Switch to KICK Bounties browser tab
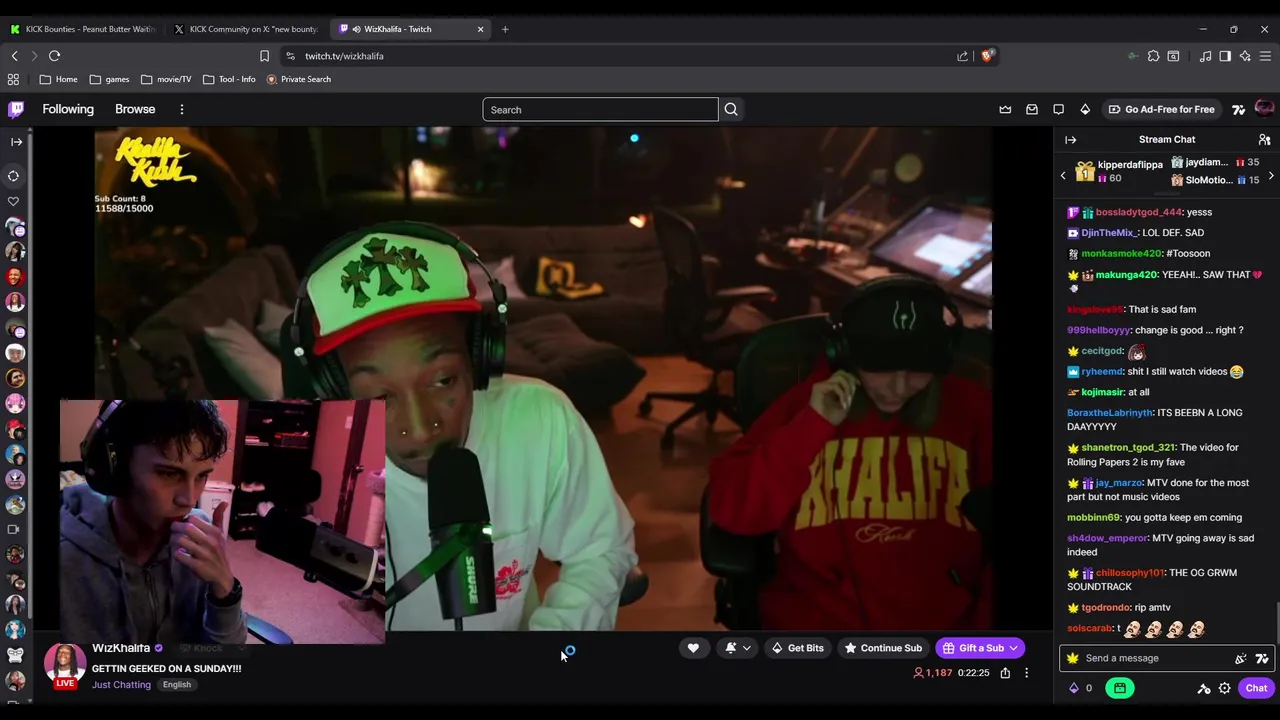This screenshot has width=1280, height=720. [x=83, y=29]
